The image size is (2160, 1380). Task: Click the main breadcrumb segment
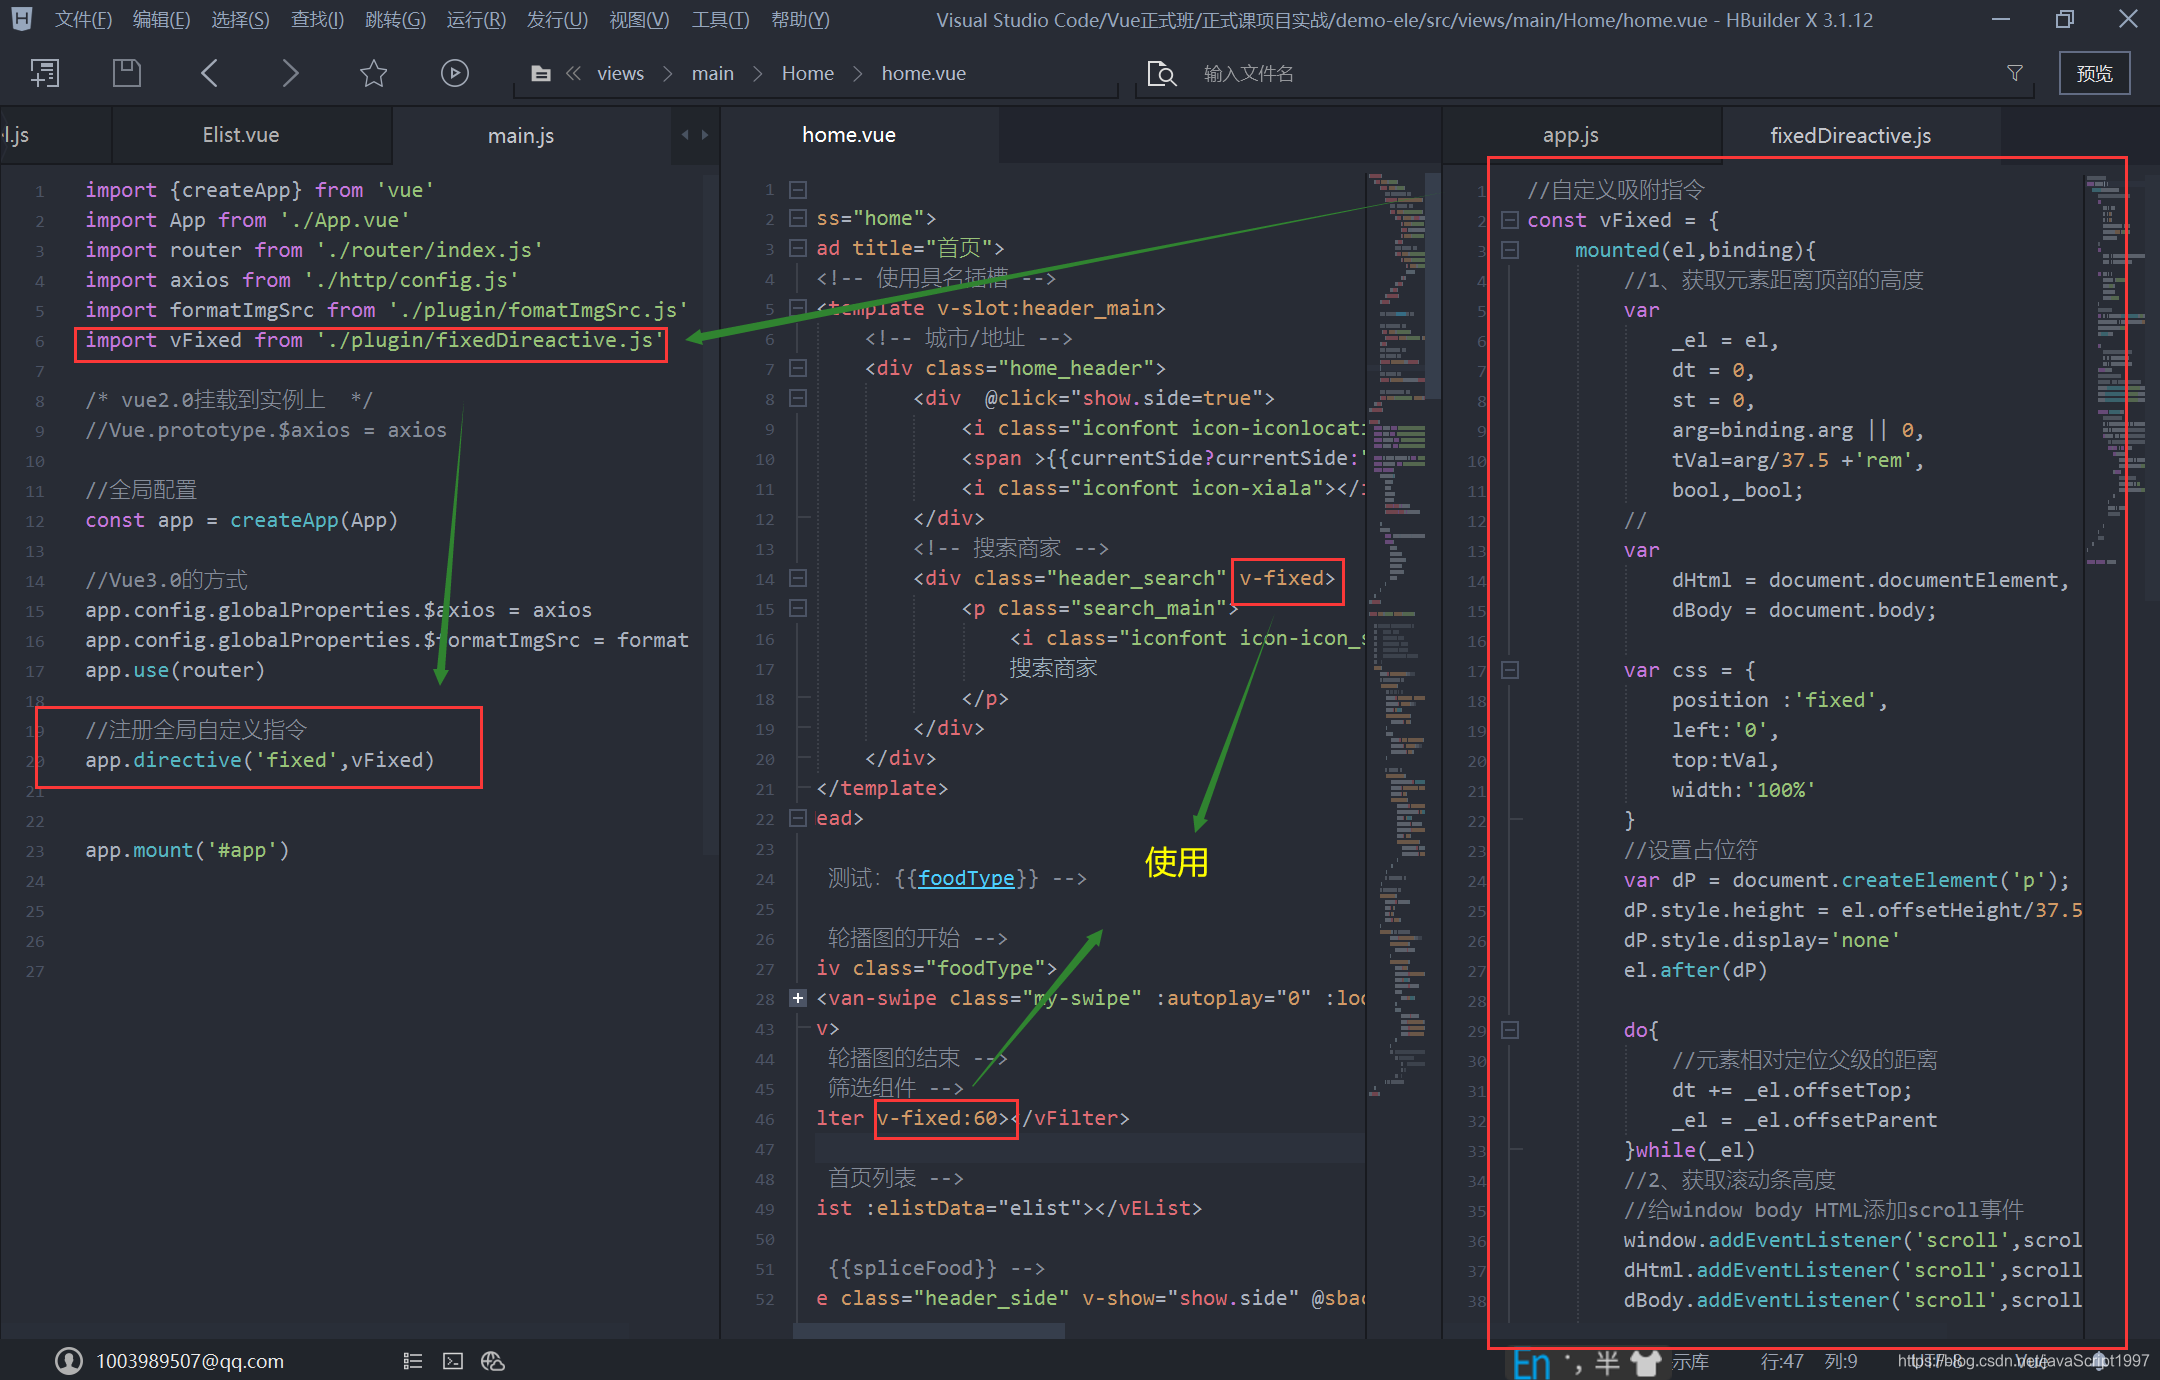click(x=712, y=73)
